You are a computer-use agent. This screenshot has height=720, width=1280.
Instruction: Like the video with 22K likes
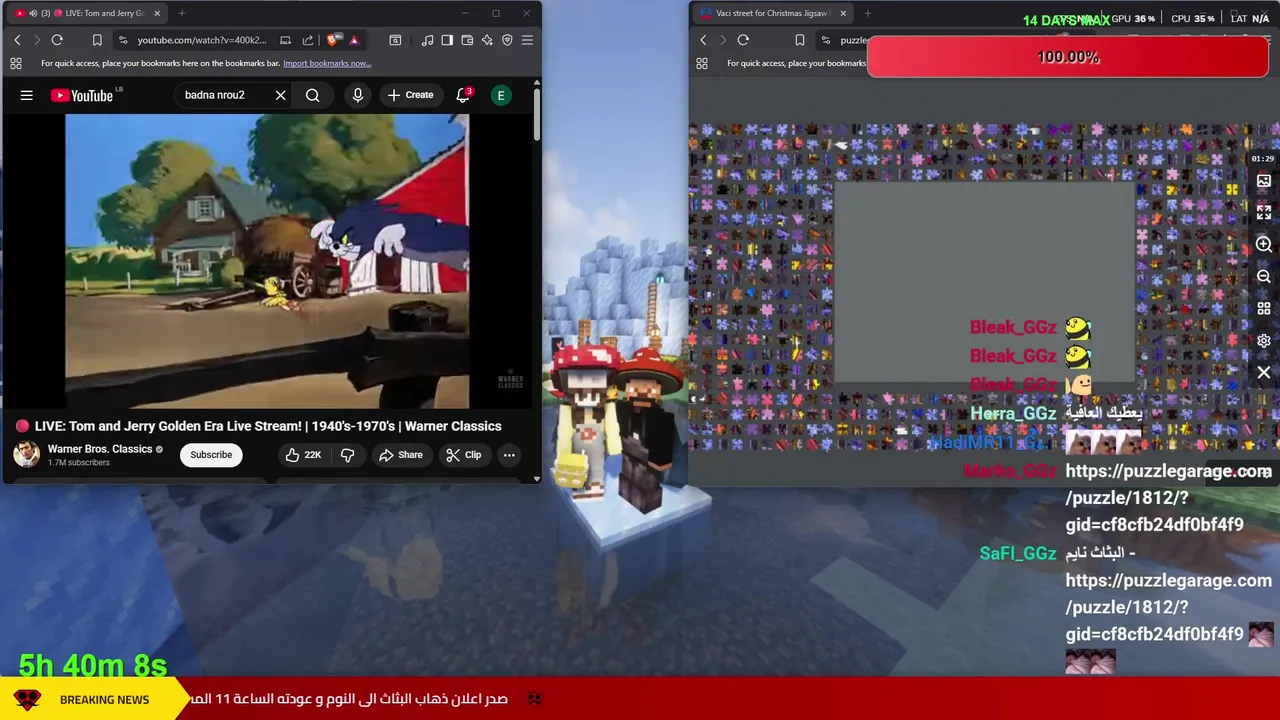tap(303, 455)
